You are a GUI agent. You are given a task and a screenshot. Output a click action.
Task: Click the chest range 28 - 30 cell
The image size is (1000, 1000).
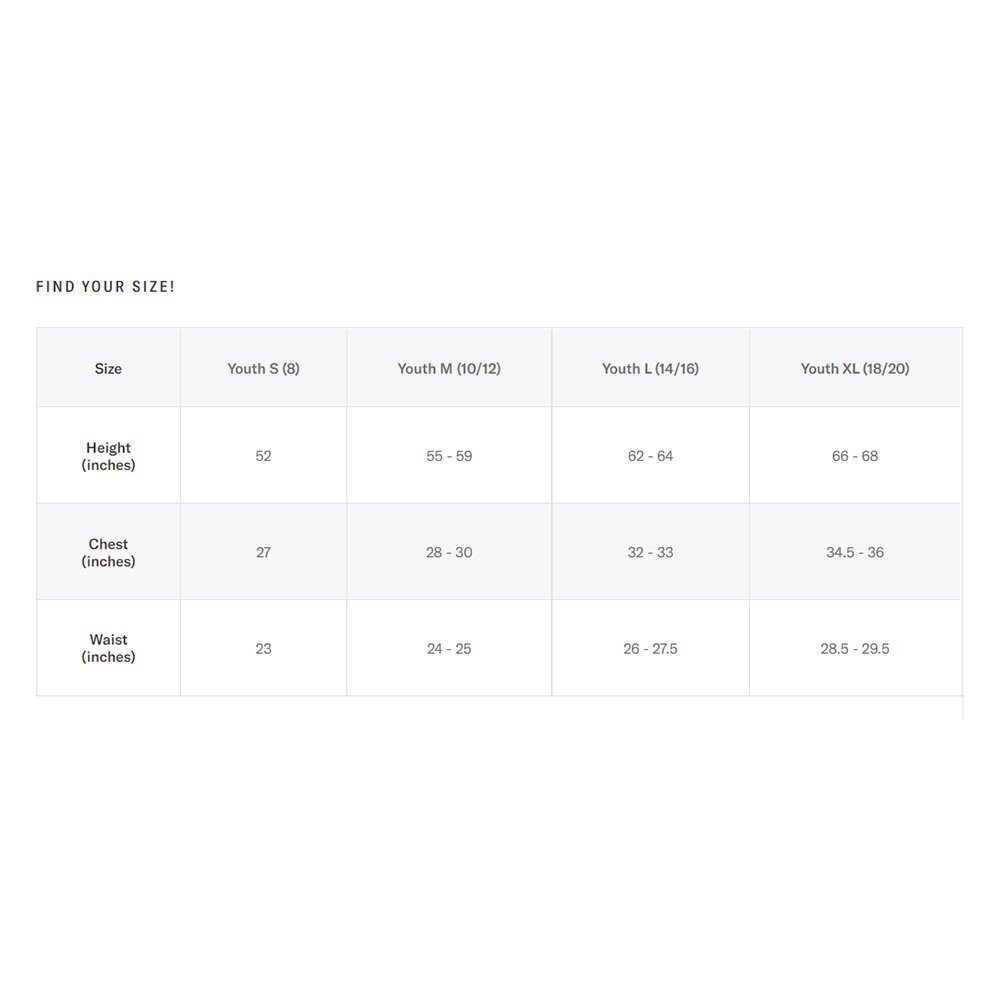(449, 552)
